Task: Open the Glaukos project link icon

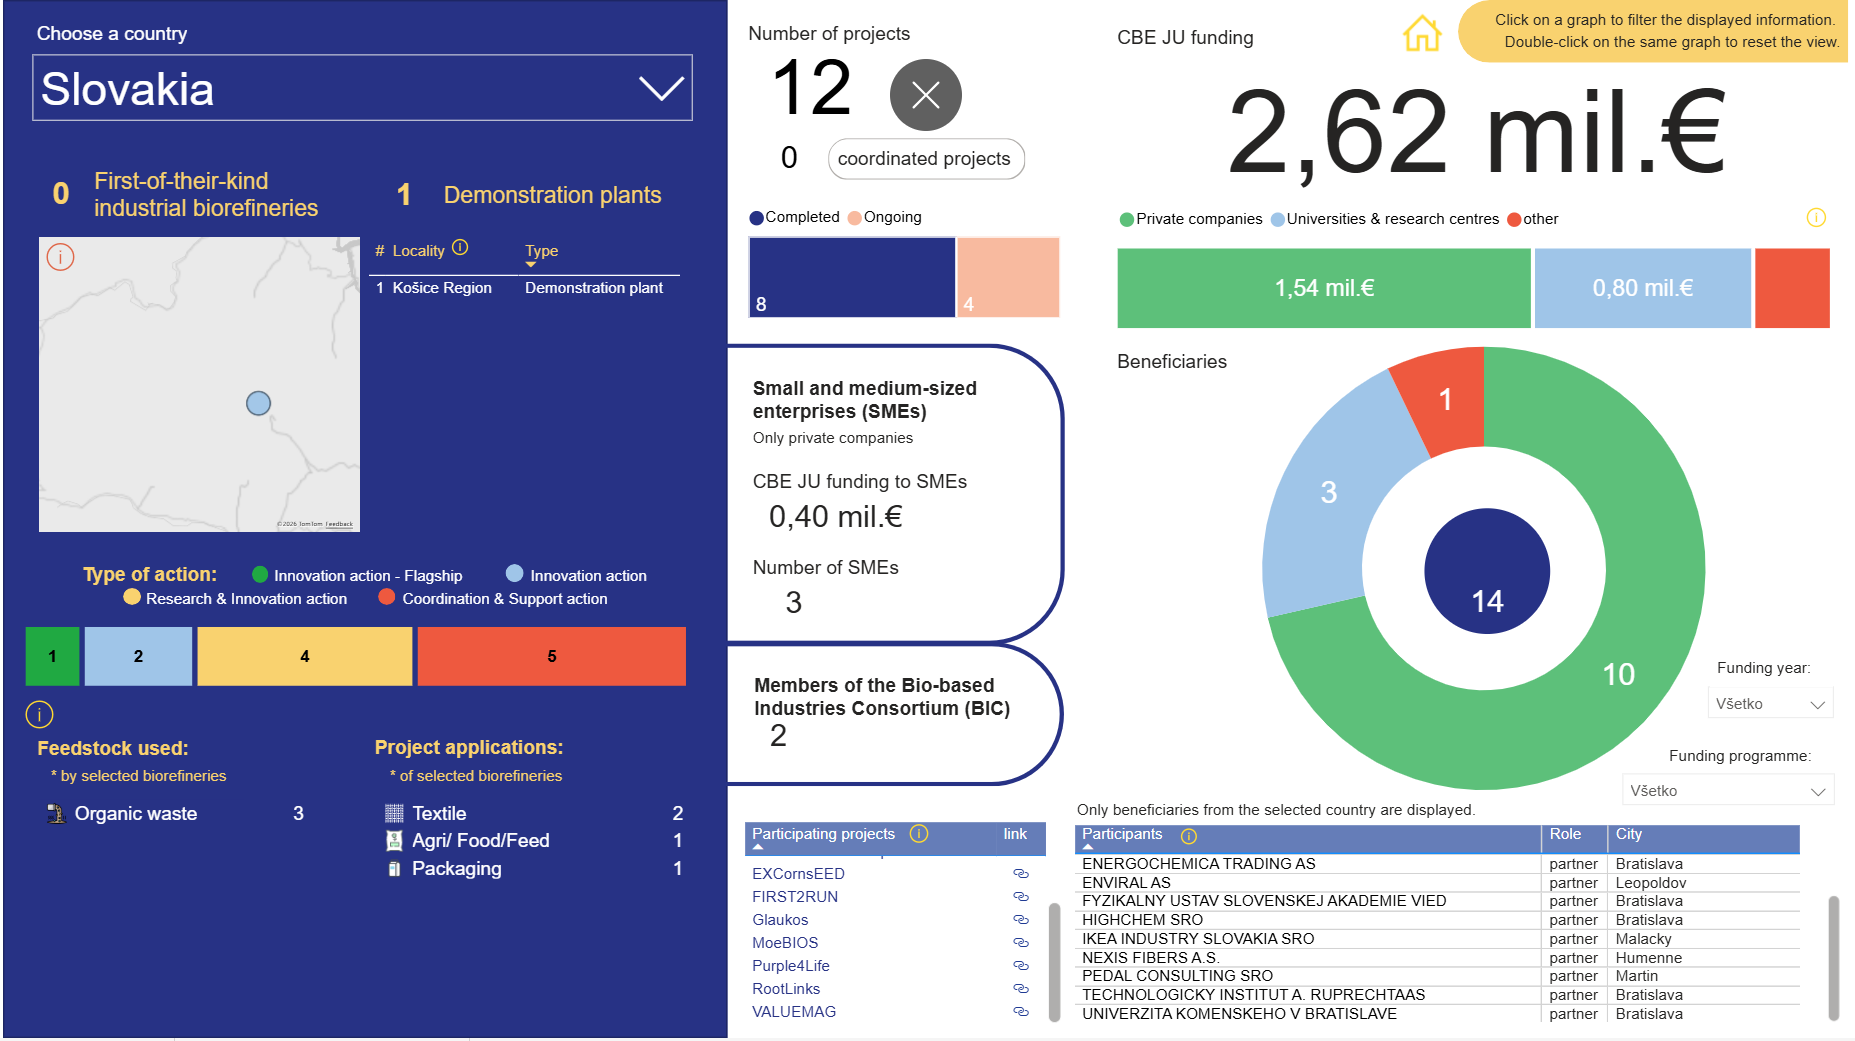Action: click(x=1021, y=920)
